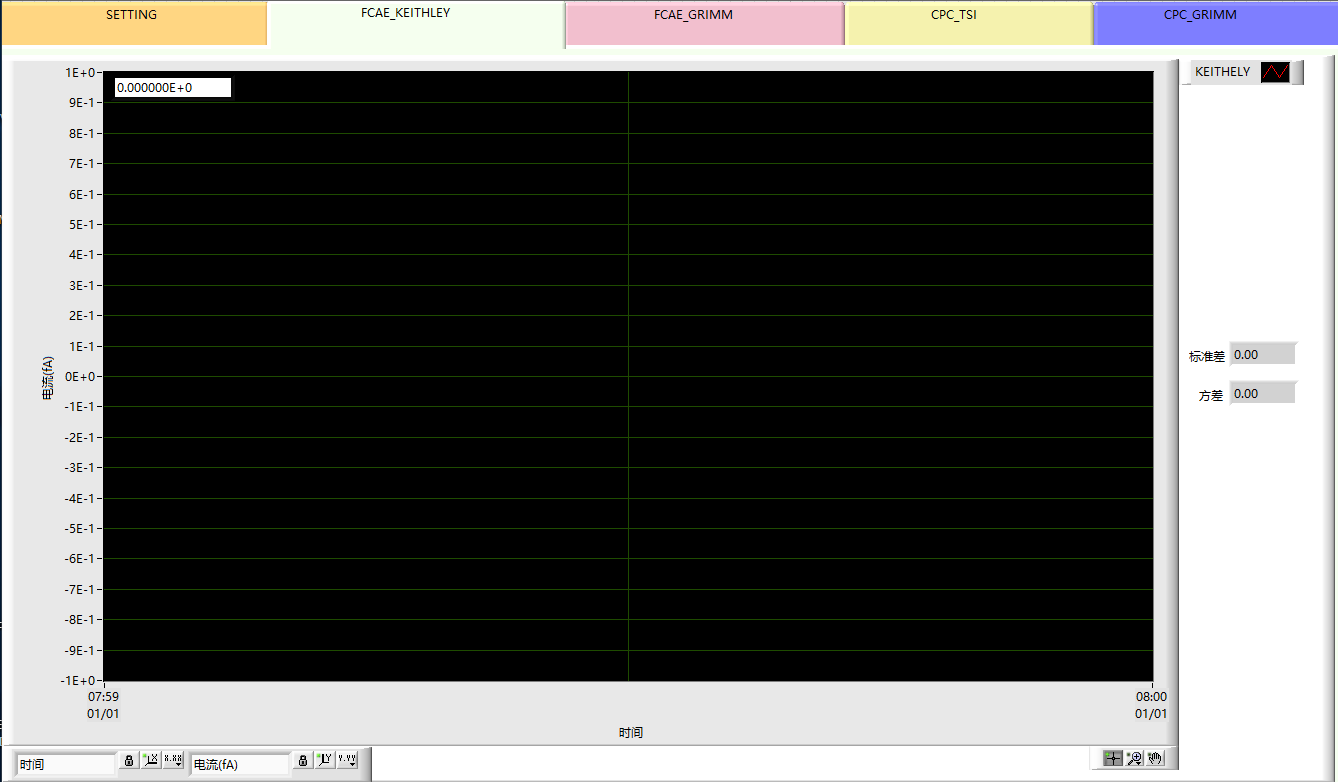Click the 时间 axis name field
This screenshot has width=1338, height=782.
point(65,764)
